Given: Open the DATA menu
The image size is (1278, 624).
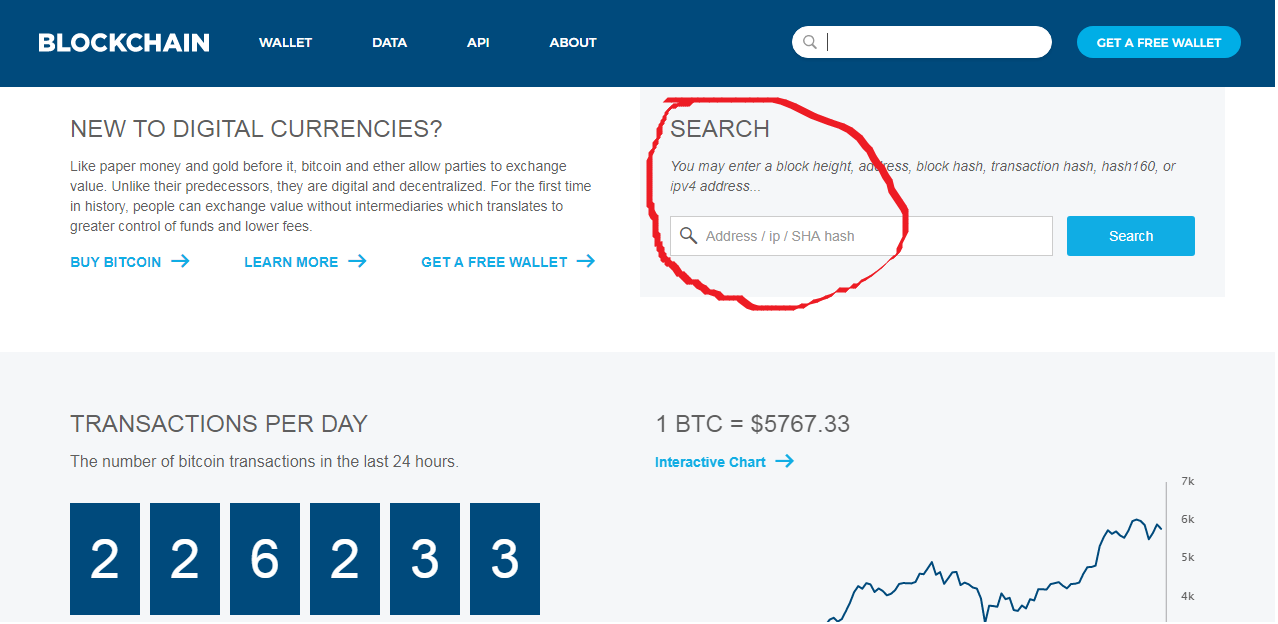Looking at the screenshot, I should tap(389, 43).
